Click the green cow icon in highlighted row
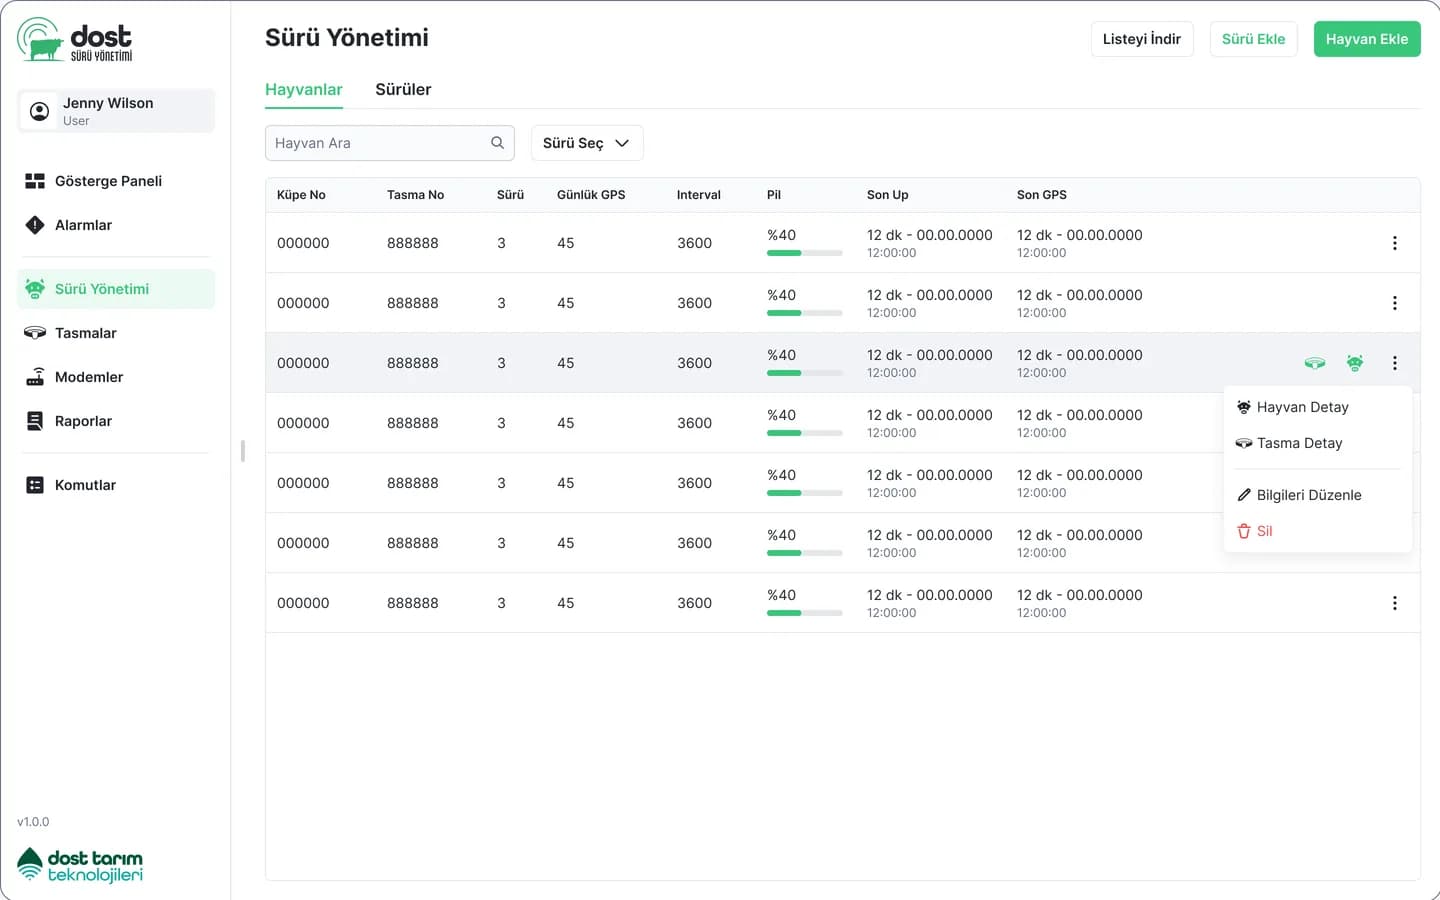Screen dimensions: 1440x900 (x=1355, y=363)
